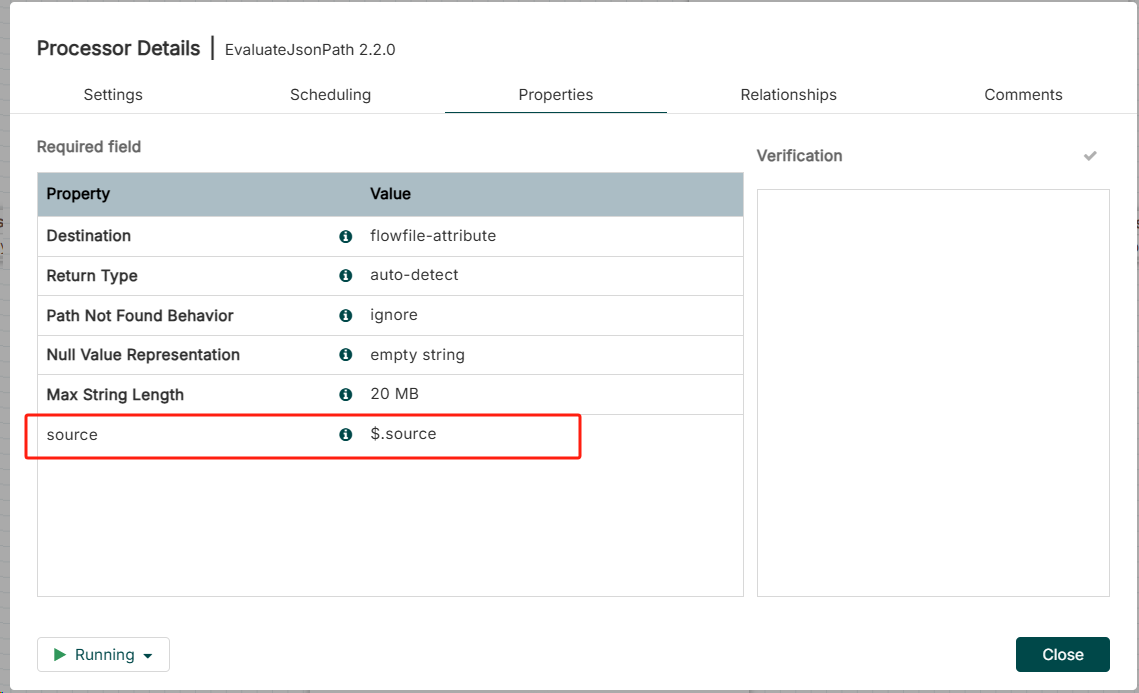The width and height of the screenshot is (1139, 693).
Task: Open the Comments tab
Action: coord(1023,95)
